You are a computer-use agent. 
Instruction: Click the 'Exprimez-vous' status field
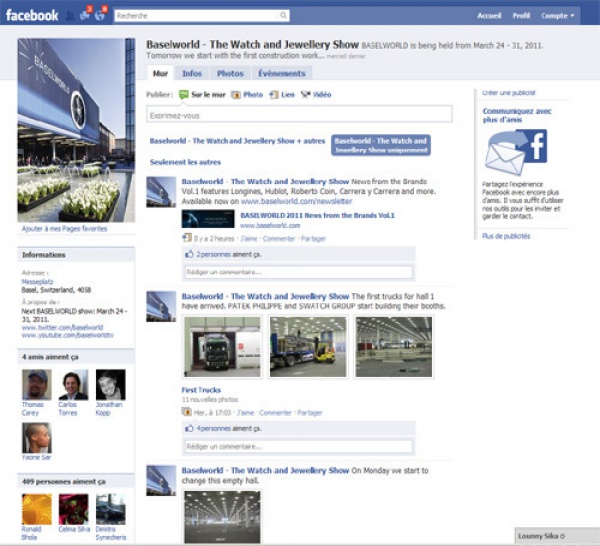pos(299,115)
